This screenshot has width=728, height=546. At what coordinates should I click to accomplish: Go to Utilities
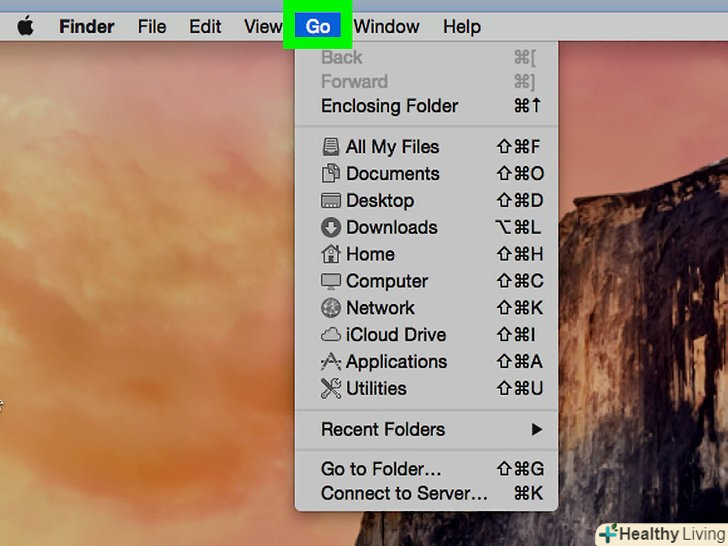426,389
